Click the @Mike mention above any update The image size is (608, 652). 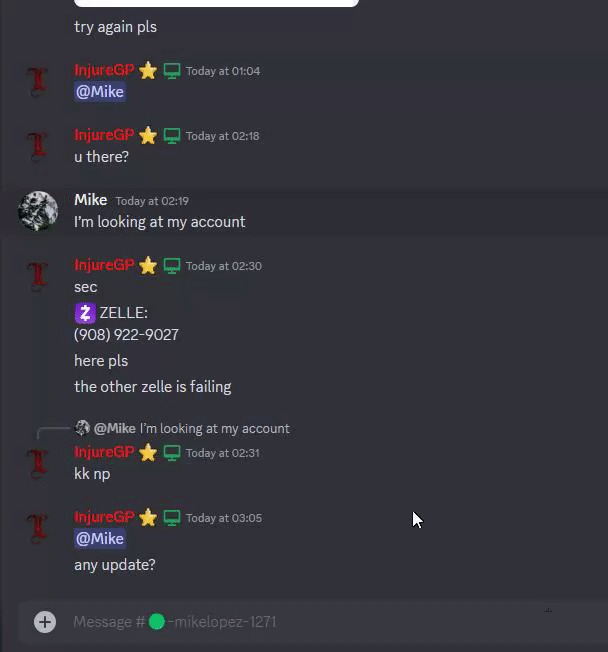point(100,539)
